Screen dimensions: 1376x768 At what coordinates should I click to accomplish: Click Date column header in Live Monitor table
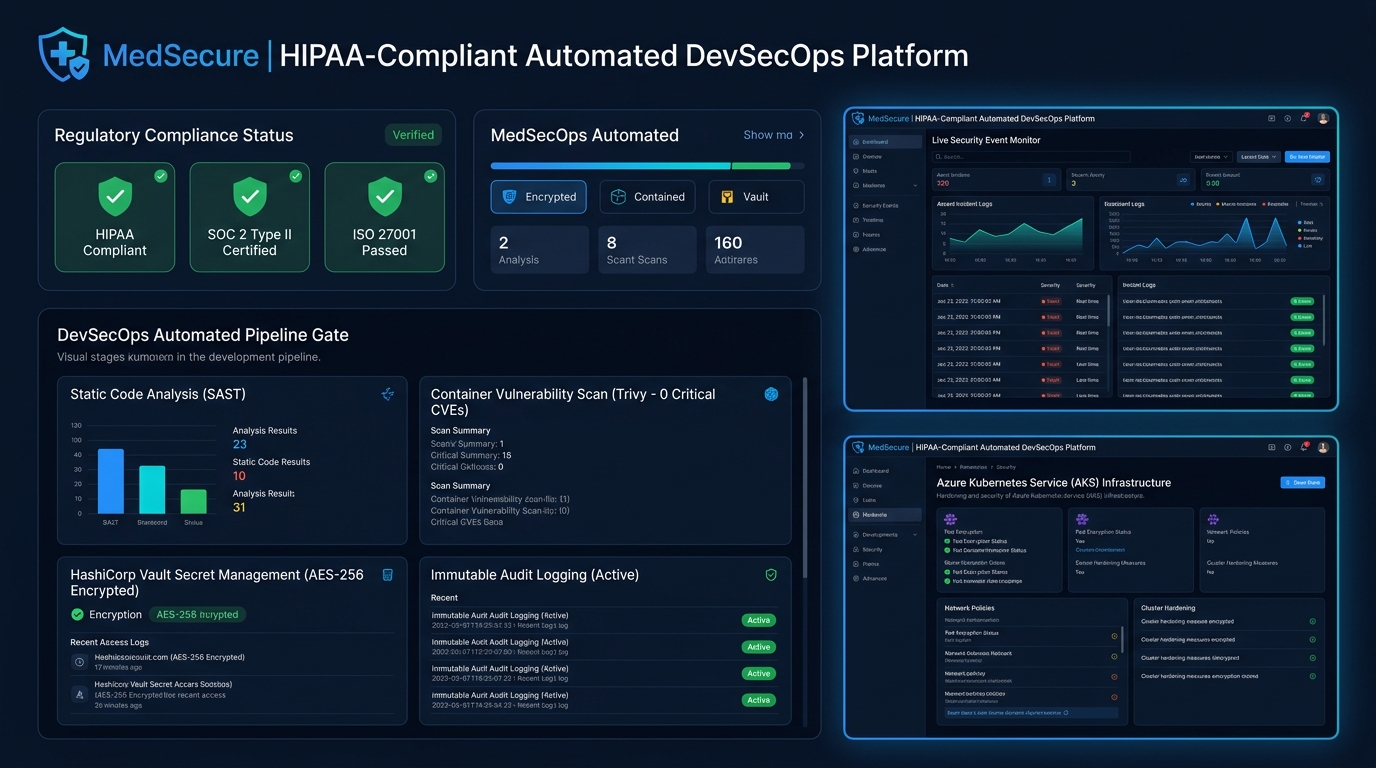coord(943,285)
